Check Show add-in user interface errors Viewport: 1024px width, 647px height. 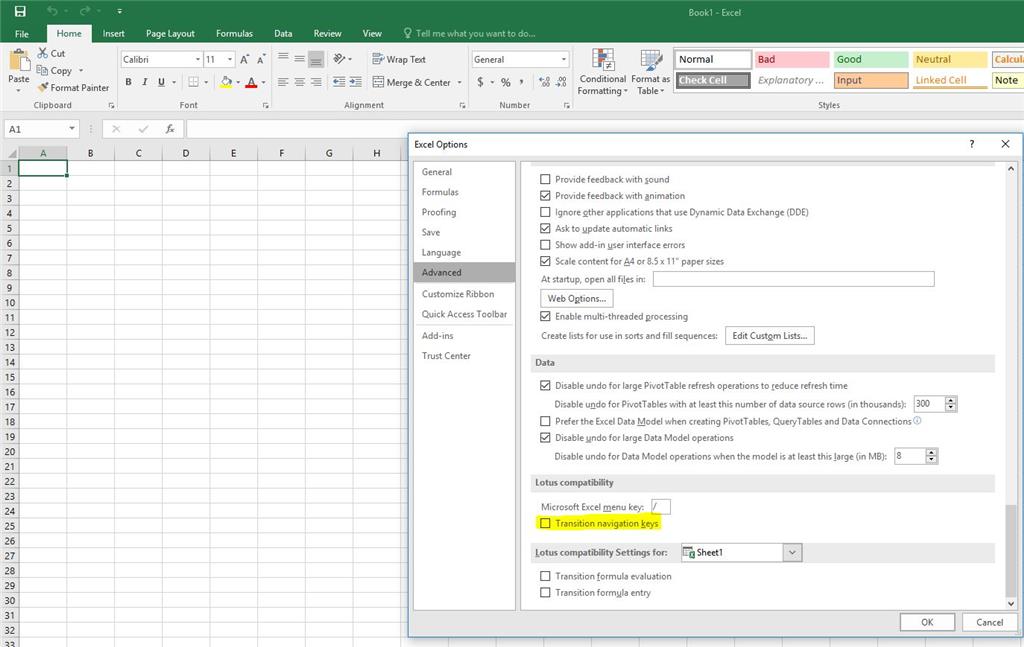[x=545, y=245]
